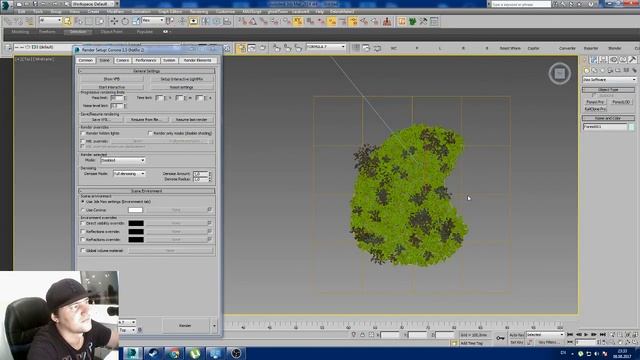Open the Steam taskbar icon
Image resolution: width=640 pixels, height=360 pixels.
pos(153,353)
